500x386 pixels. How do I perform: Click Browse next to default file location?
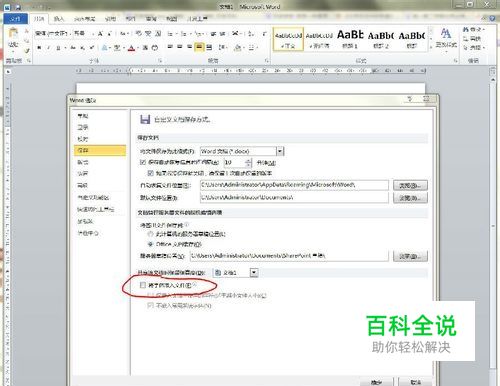point(410,198)
